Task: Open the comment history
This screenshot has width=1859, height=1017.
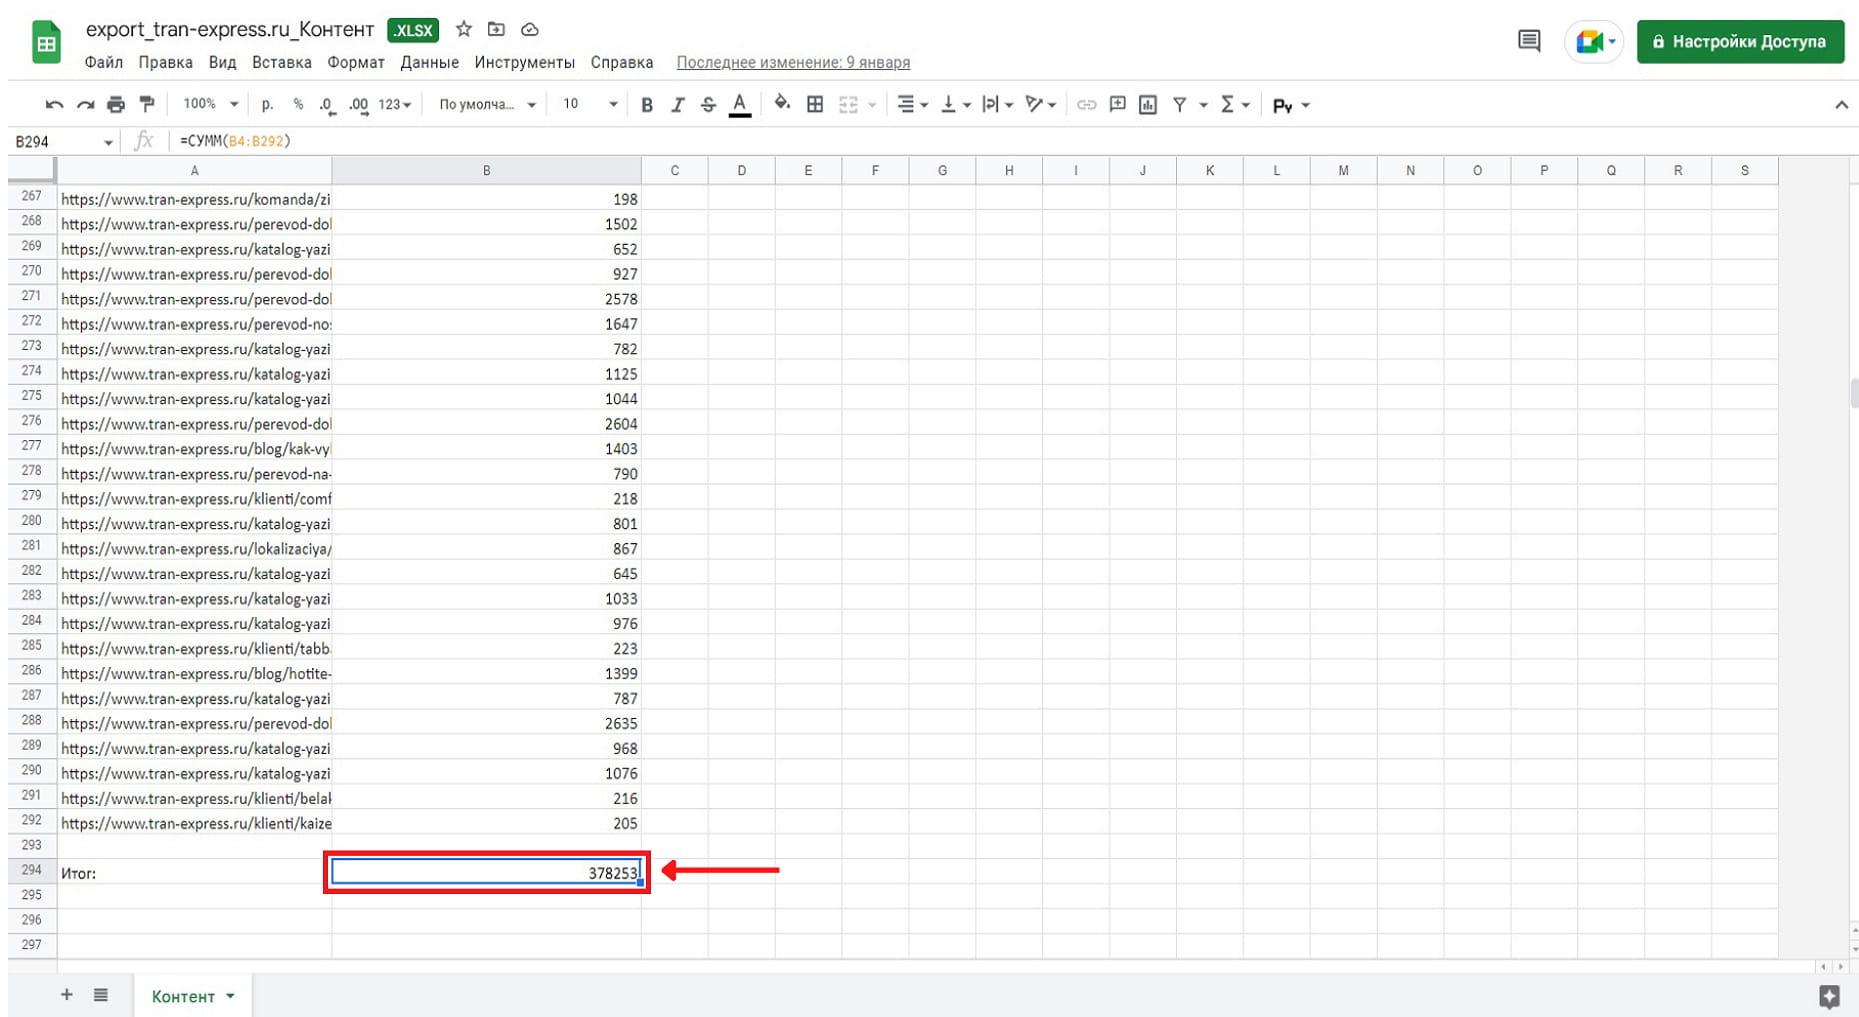Action: [1528, 41]
